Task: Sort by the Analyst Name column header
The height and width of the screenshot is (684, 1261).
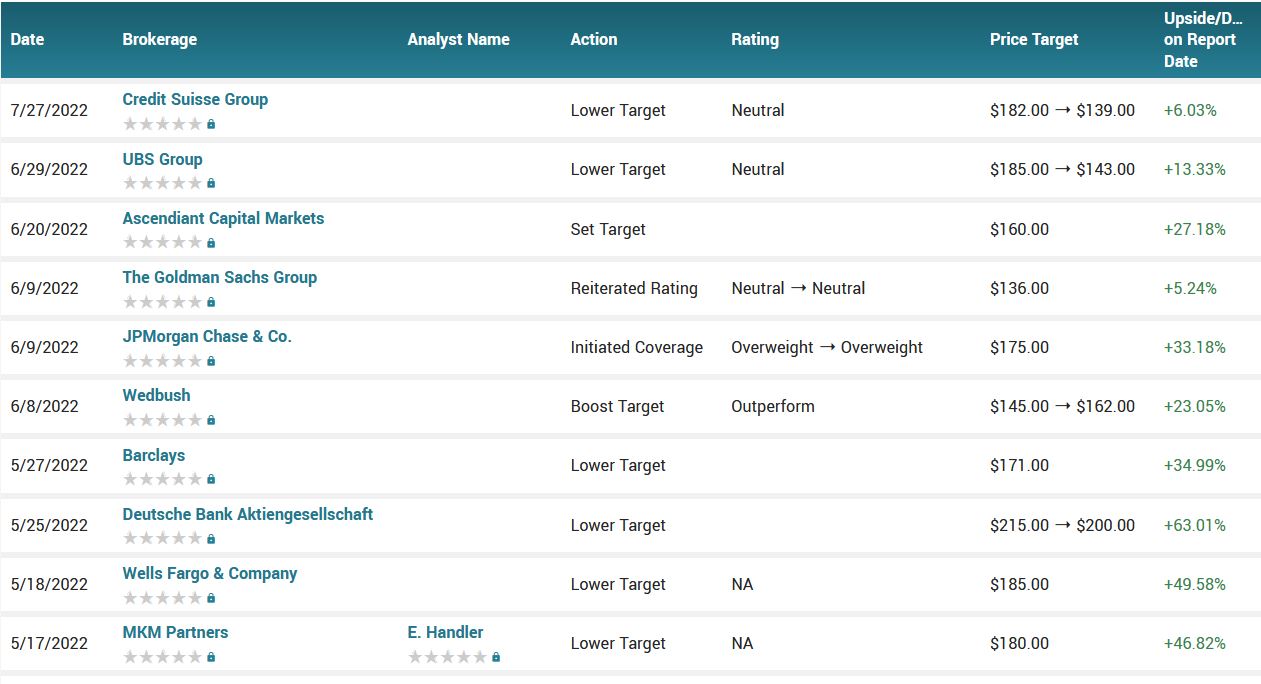Action: click(459, 40)
